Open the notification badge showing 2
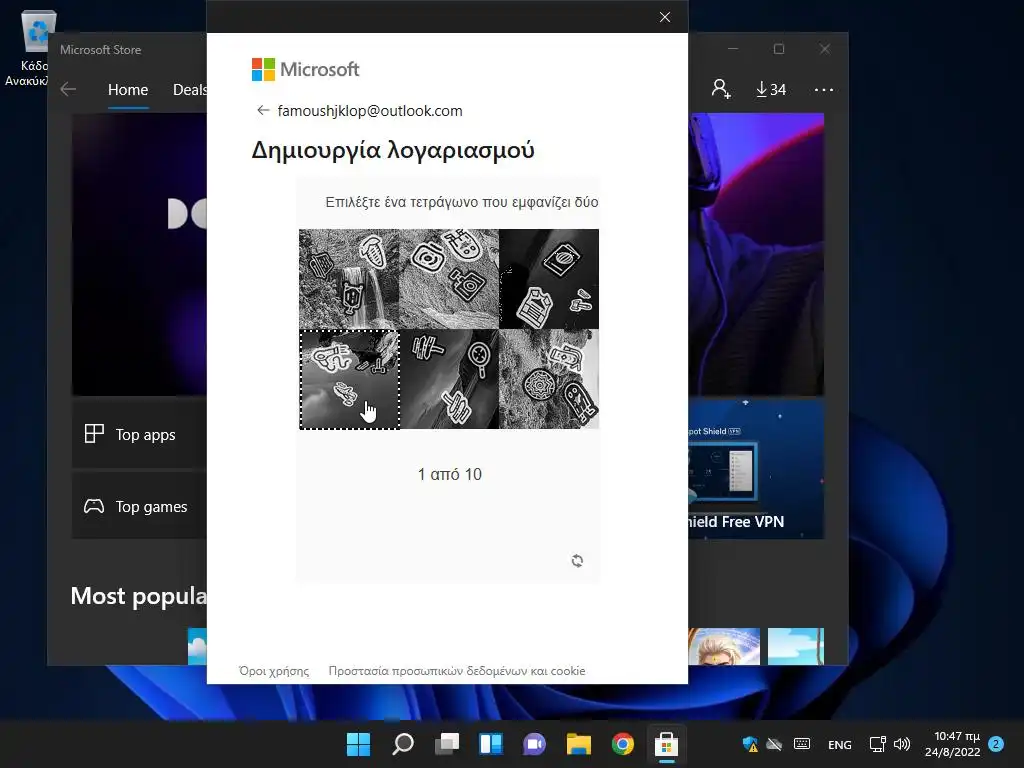1024x768 pixels. pos(996,744)
